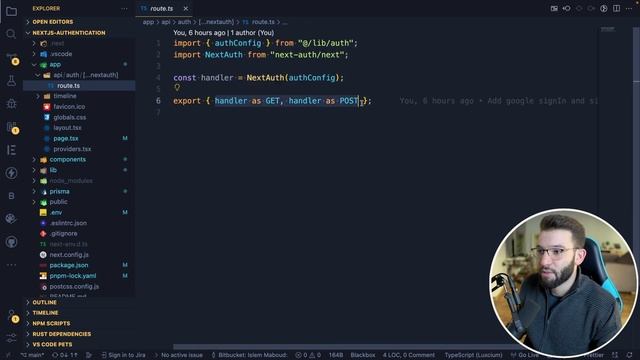
Task: Expand the Open Editors section
Action: pyautogui.click(x=53, y=22)
